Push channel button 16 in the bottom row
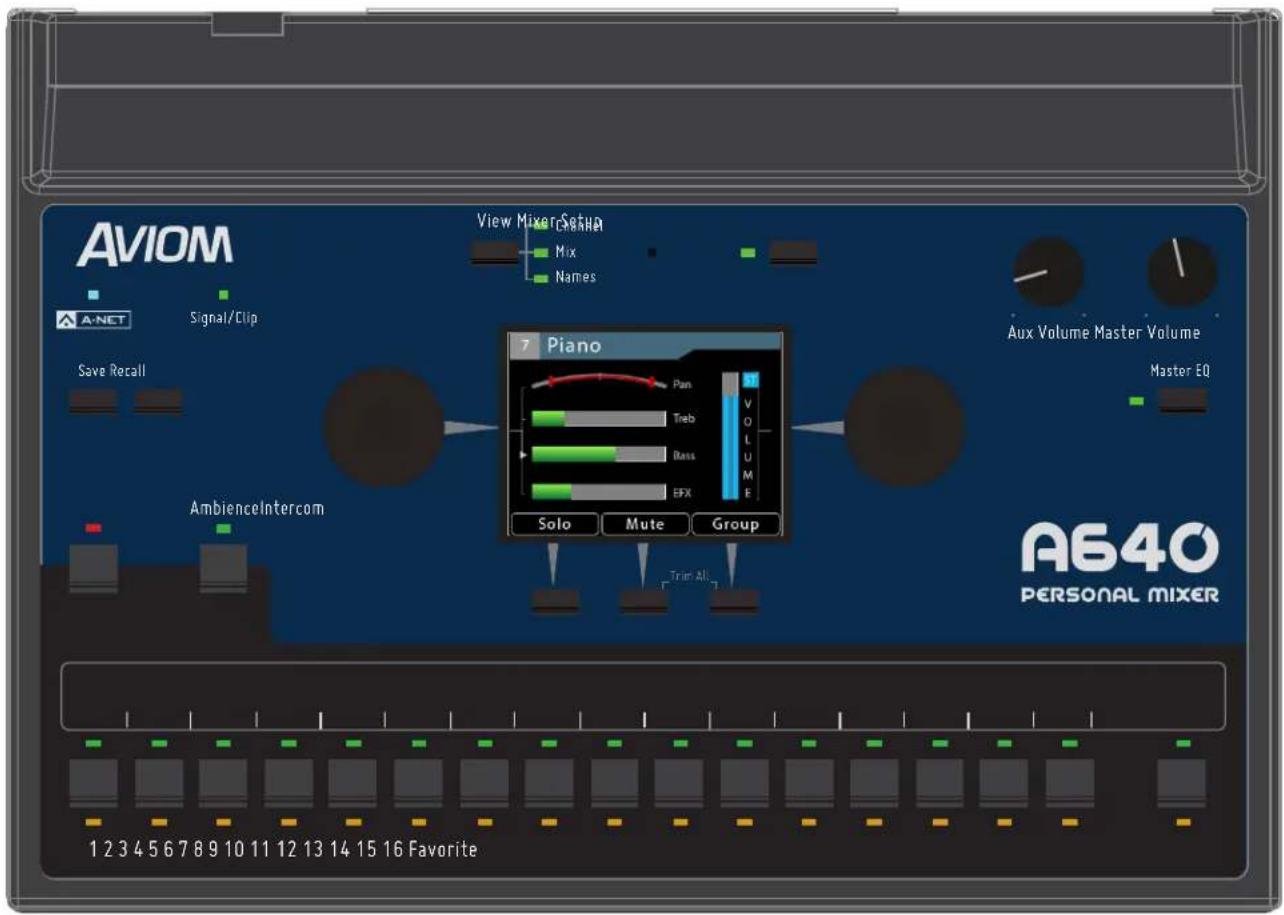The image size is (1284, 915). pyautogui.click(x=1070, y=783)
